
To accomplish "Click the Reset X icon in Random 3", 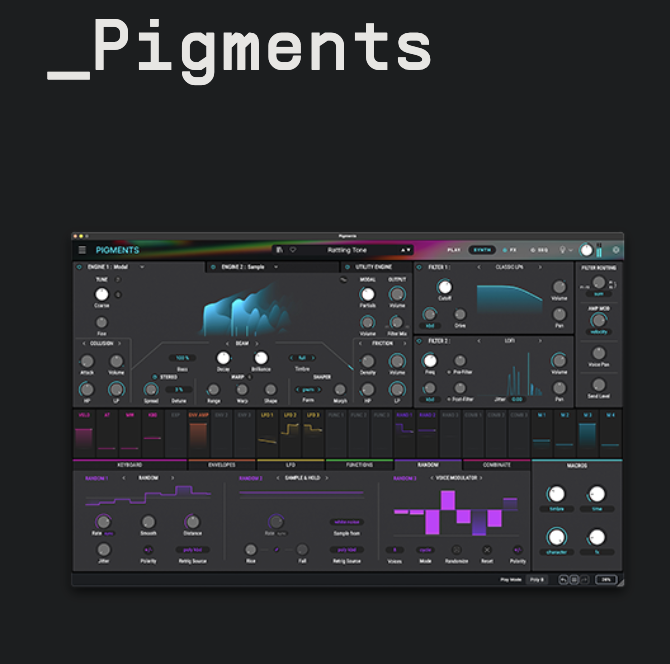I will pyautogui.click(x=487, y=550).
